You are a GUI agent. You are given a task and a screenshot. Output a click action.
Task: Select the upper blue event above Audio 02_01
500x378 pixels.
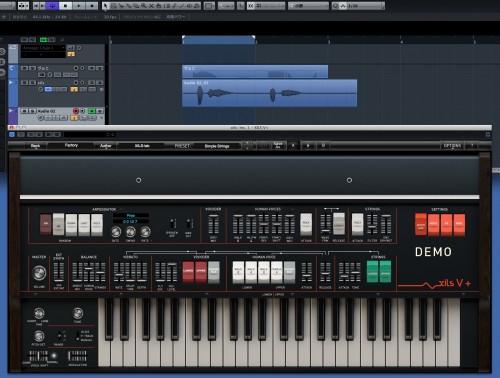click(x=255, y=72)
